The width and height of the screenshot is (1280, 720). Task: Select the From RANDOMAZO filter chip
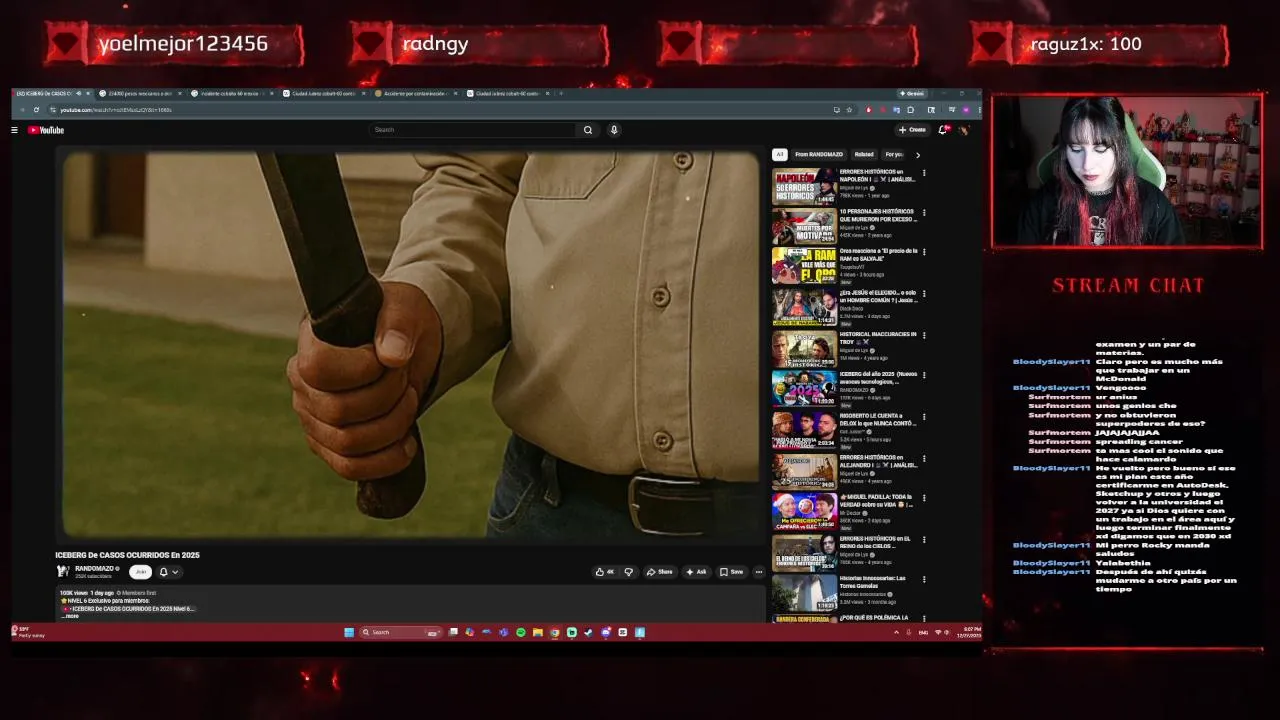tap(819, 155)
